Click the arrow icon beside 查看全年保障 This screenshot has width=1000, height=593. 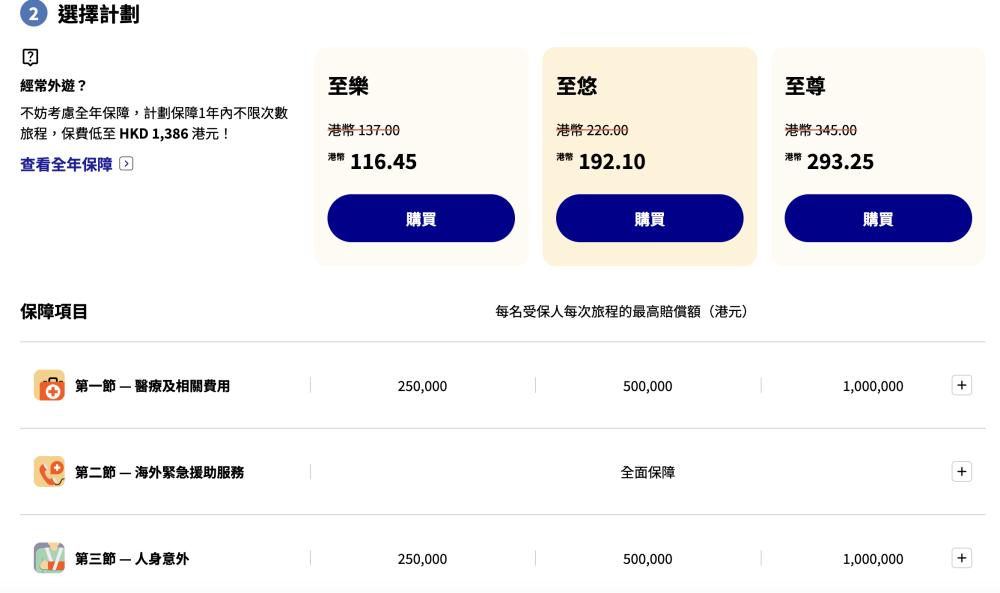[x=126, y=164]
